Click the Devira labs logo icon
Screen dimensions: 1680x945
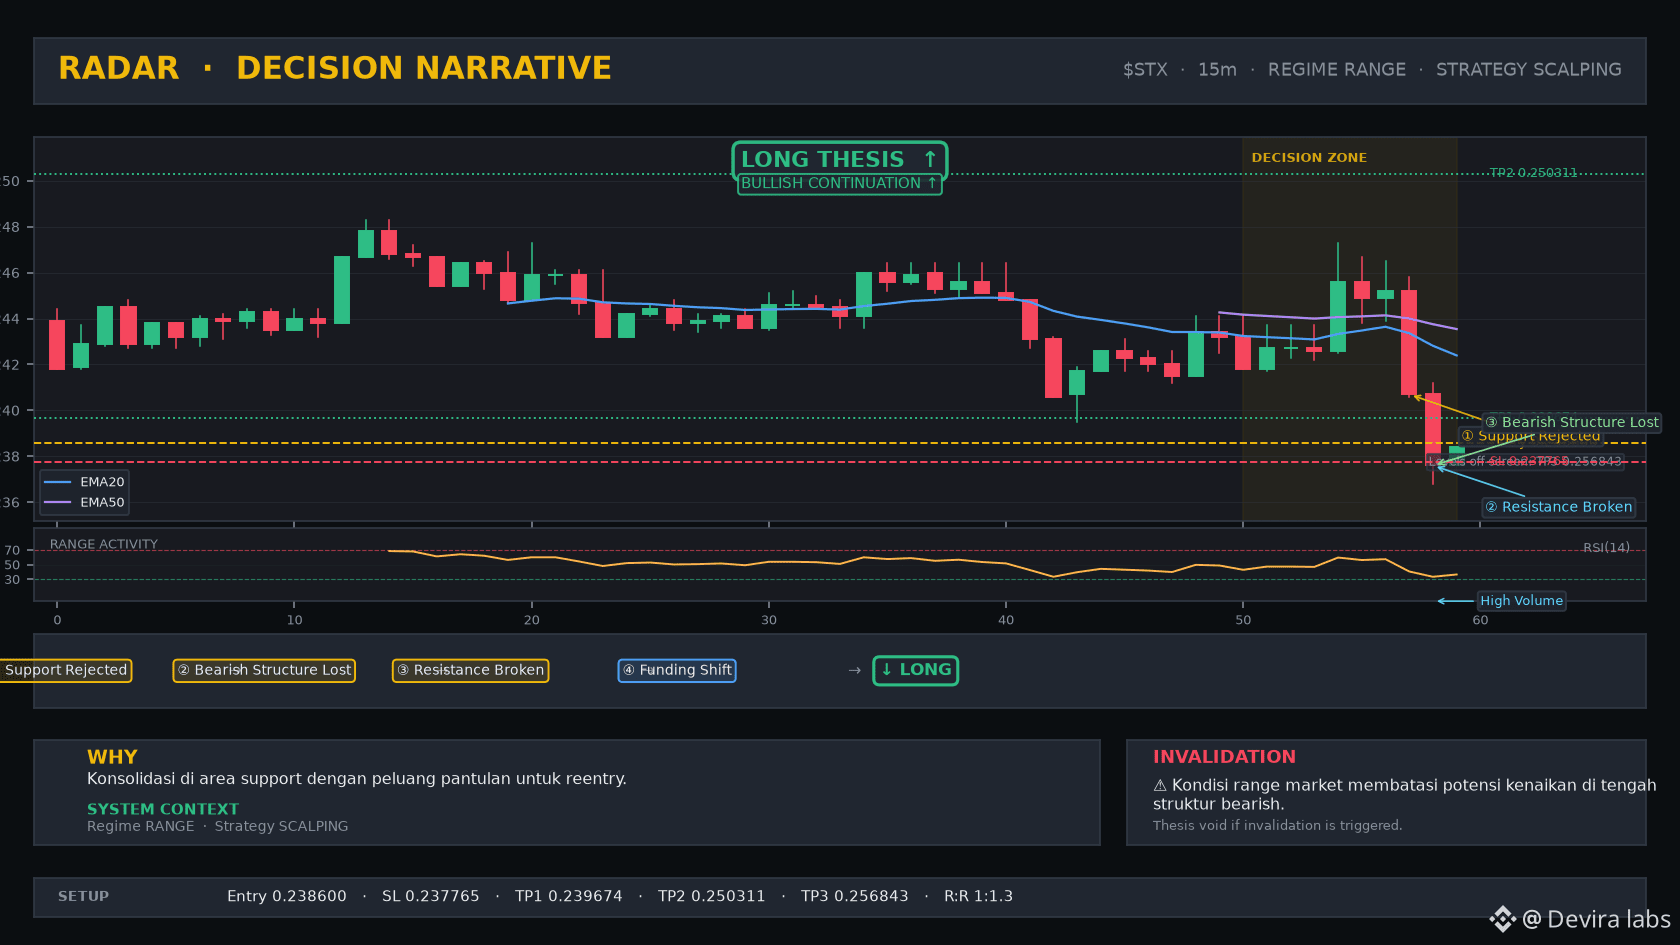pyautogui.click(x=1502, y=919)
